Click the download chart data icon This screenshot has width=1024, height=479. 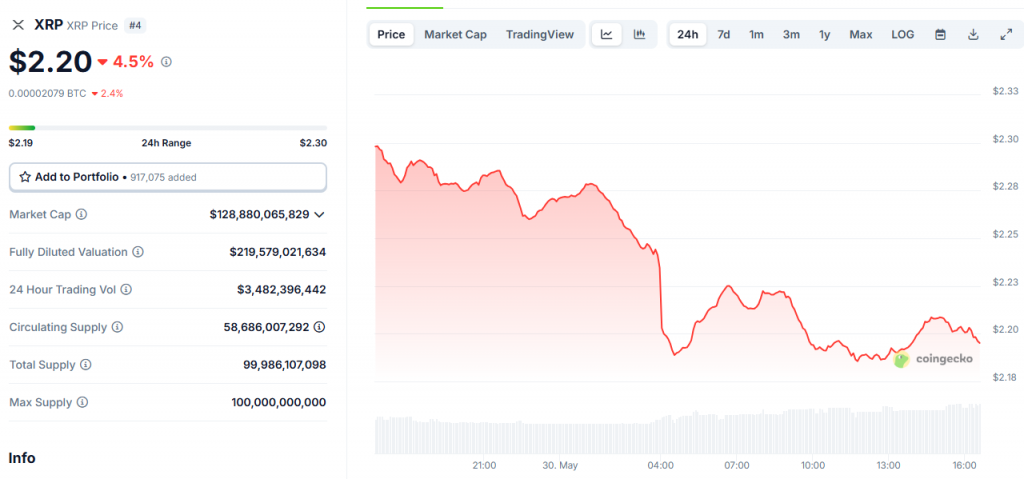click(973, 34)
